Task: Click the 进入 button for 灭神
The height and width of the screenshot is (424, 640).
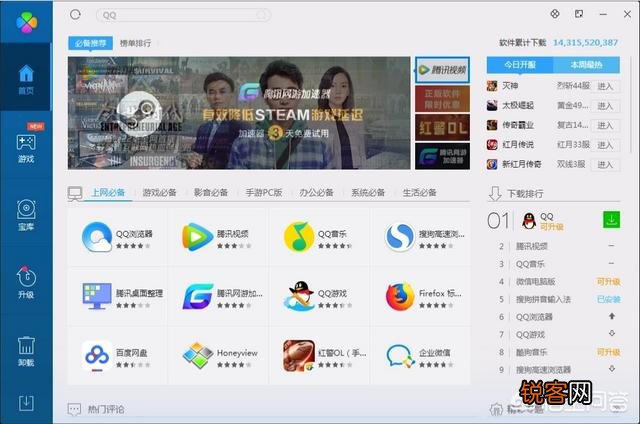Action: point(605,86)
